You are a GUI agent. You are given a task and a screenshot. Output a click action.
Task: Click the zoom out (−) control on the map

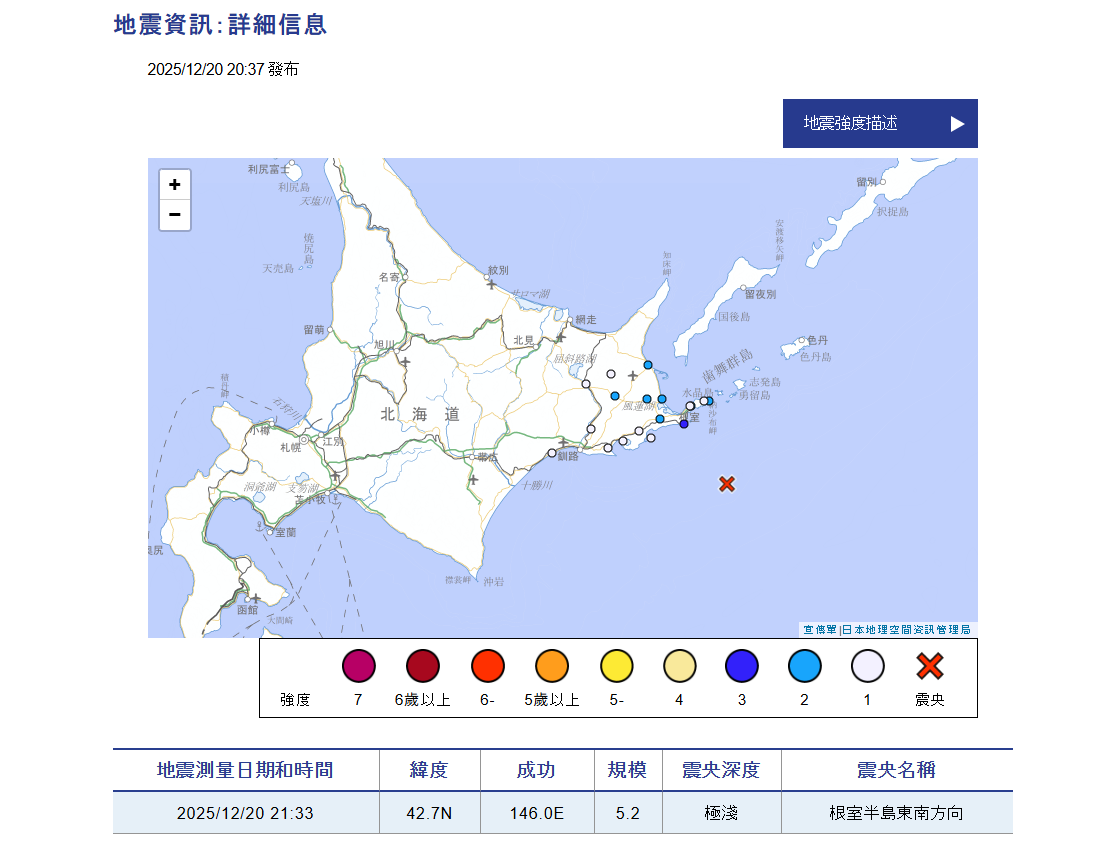[175, 215]
